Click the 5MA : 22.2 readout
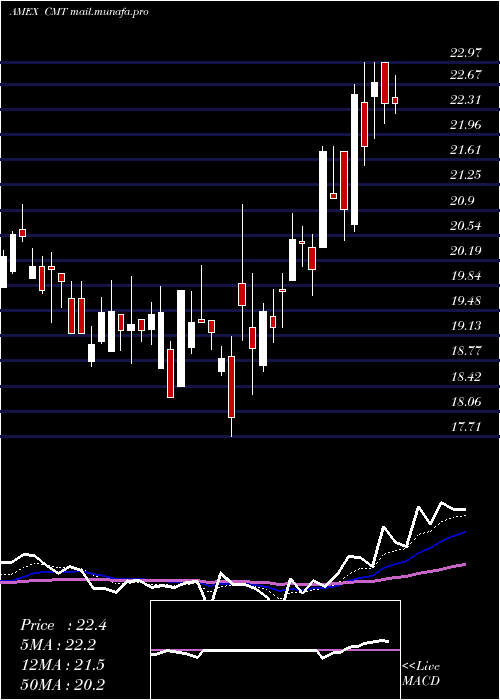This screenshot has height=700, width=500. 58,645
